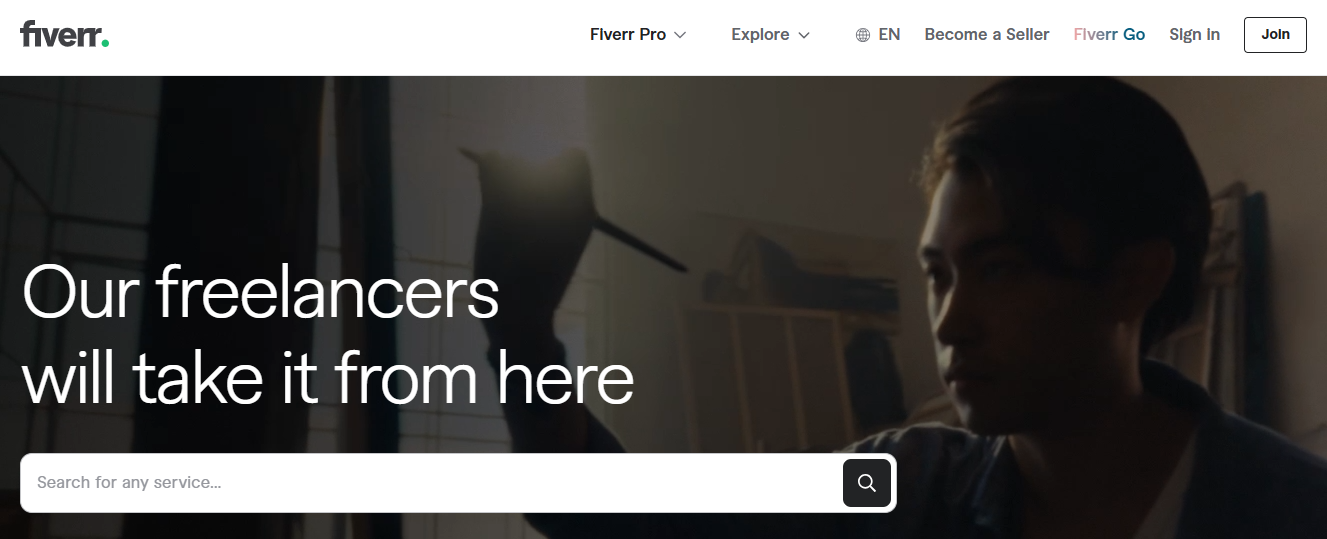The image size is (1327, 539).
Task: Open the Become a Seller link
Action: 987,34
